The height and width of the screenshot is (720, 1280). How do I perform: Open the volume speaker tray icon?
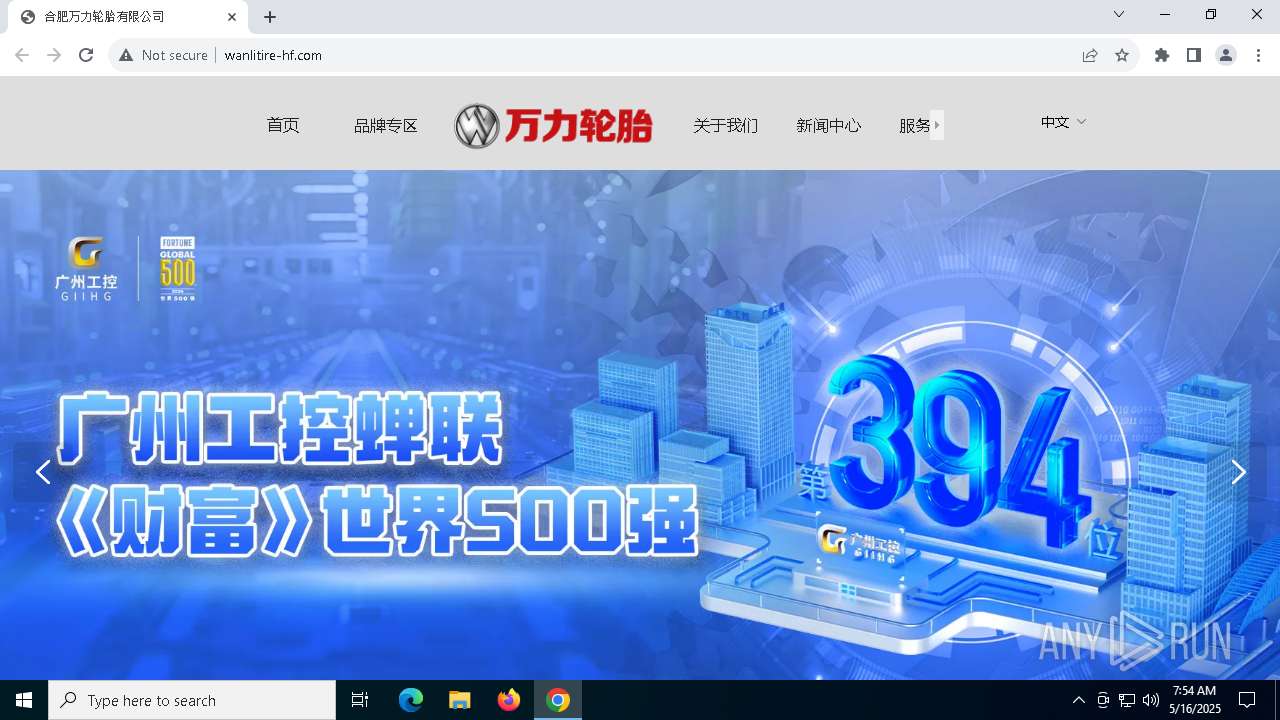tap(1151, 700)
